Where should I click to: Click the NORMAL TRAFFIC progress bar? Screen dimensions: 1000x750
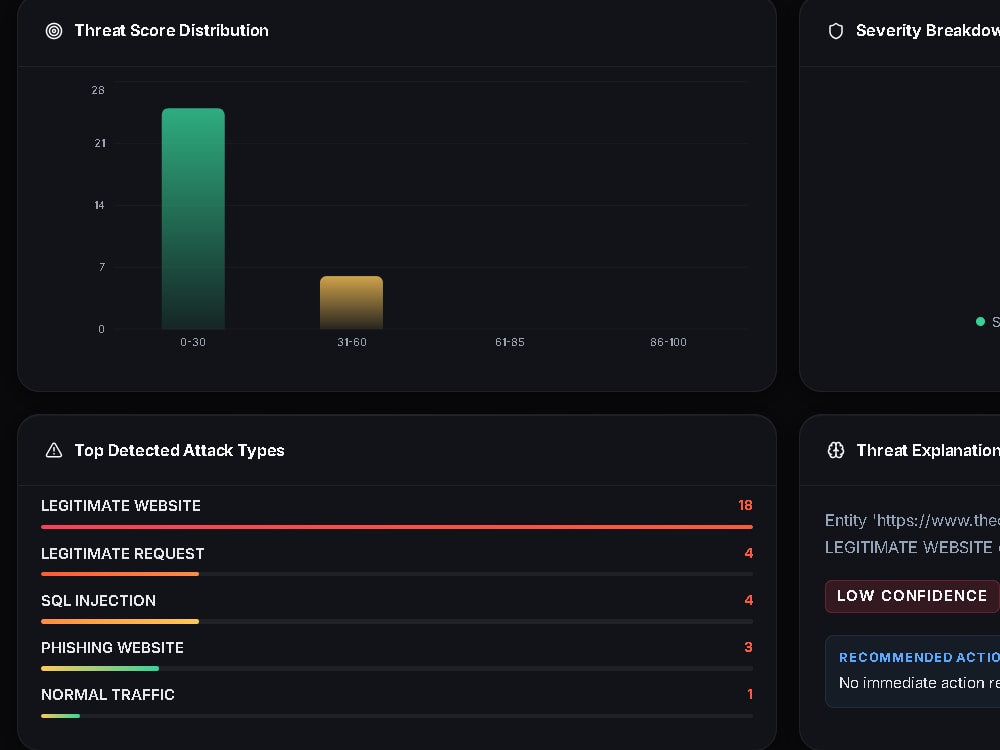point(397,716)
